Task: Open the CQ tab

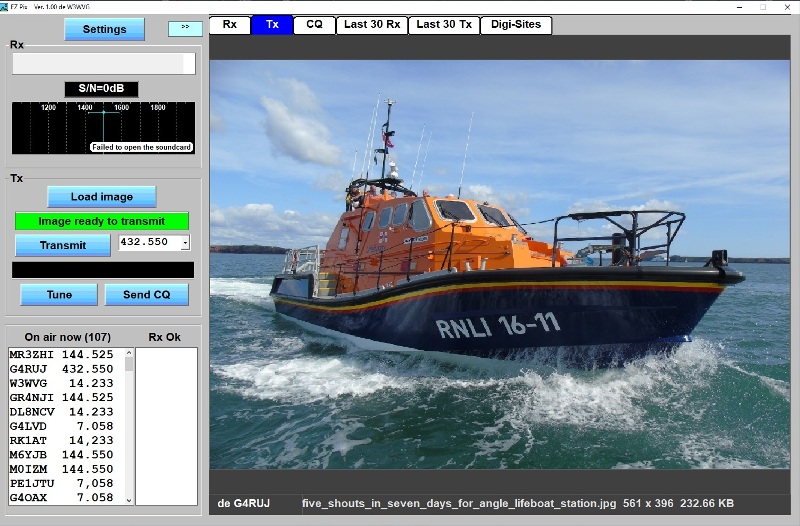Action: click(x=314, y=24)
